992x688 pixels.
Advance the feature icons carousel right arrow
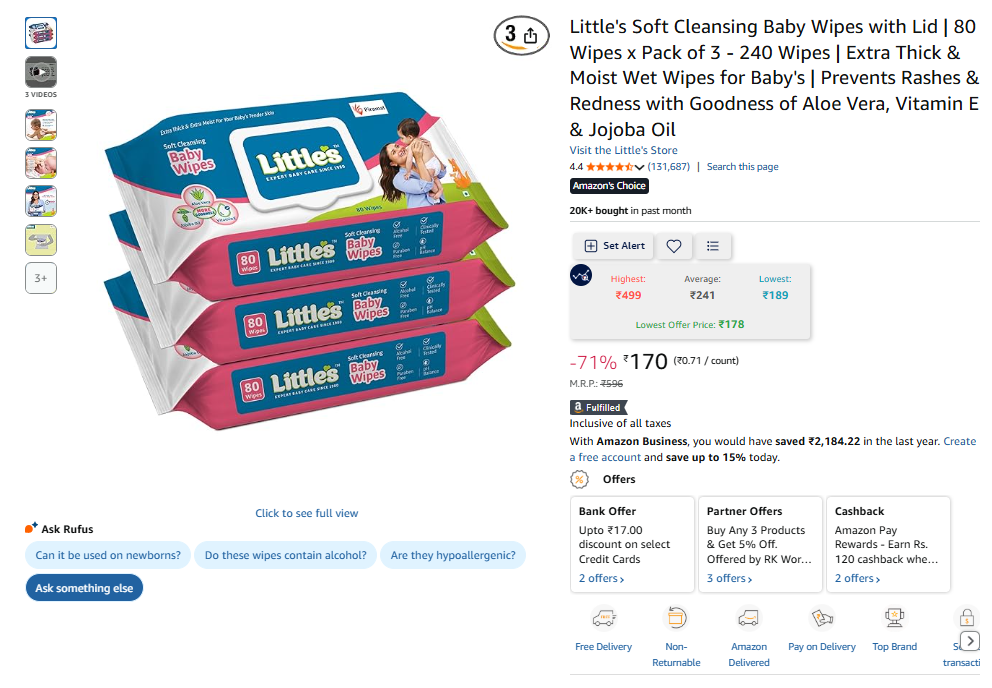[970, 641]
